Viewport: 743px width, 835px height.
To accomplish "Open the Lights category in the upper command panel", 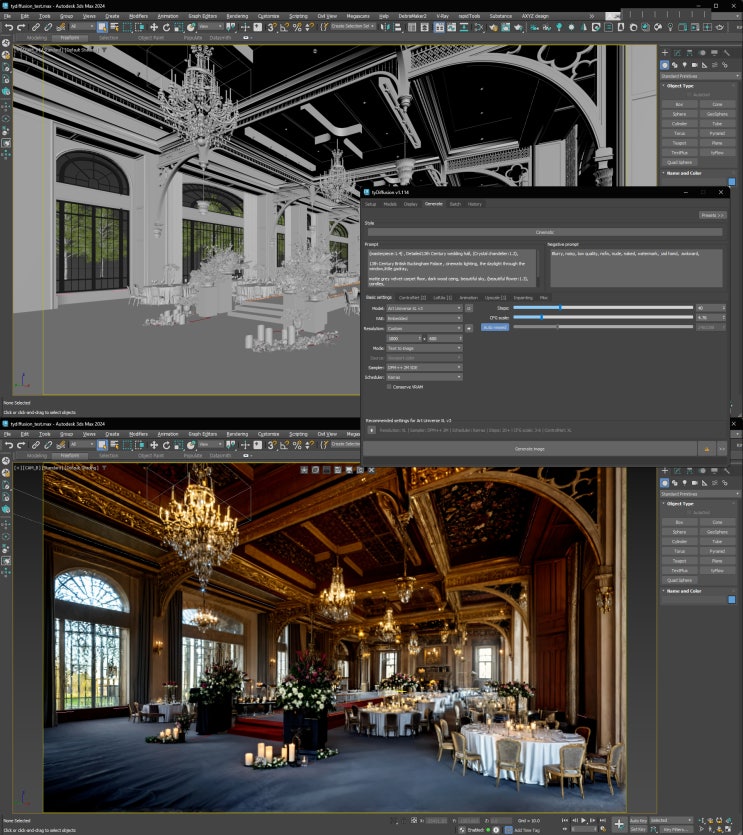I will tap(685, 65).
